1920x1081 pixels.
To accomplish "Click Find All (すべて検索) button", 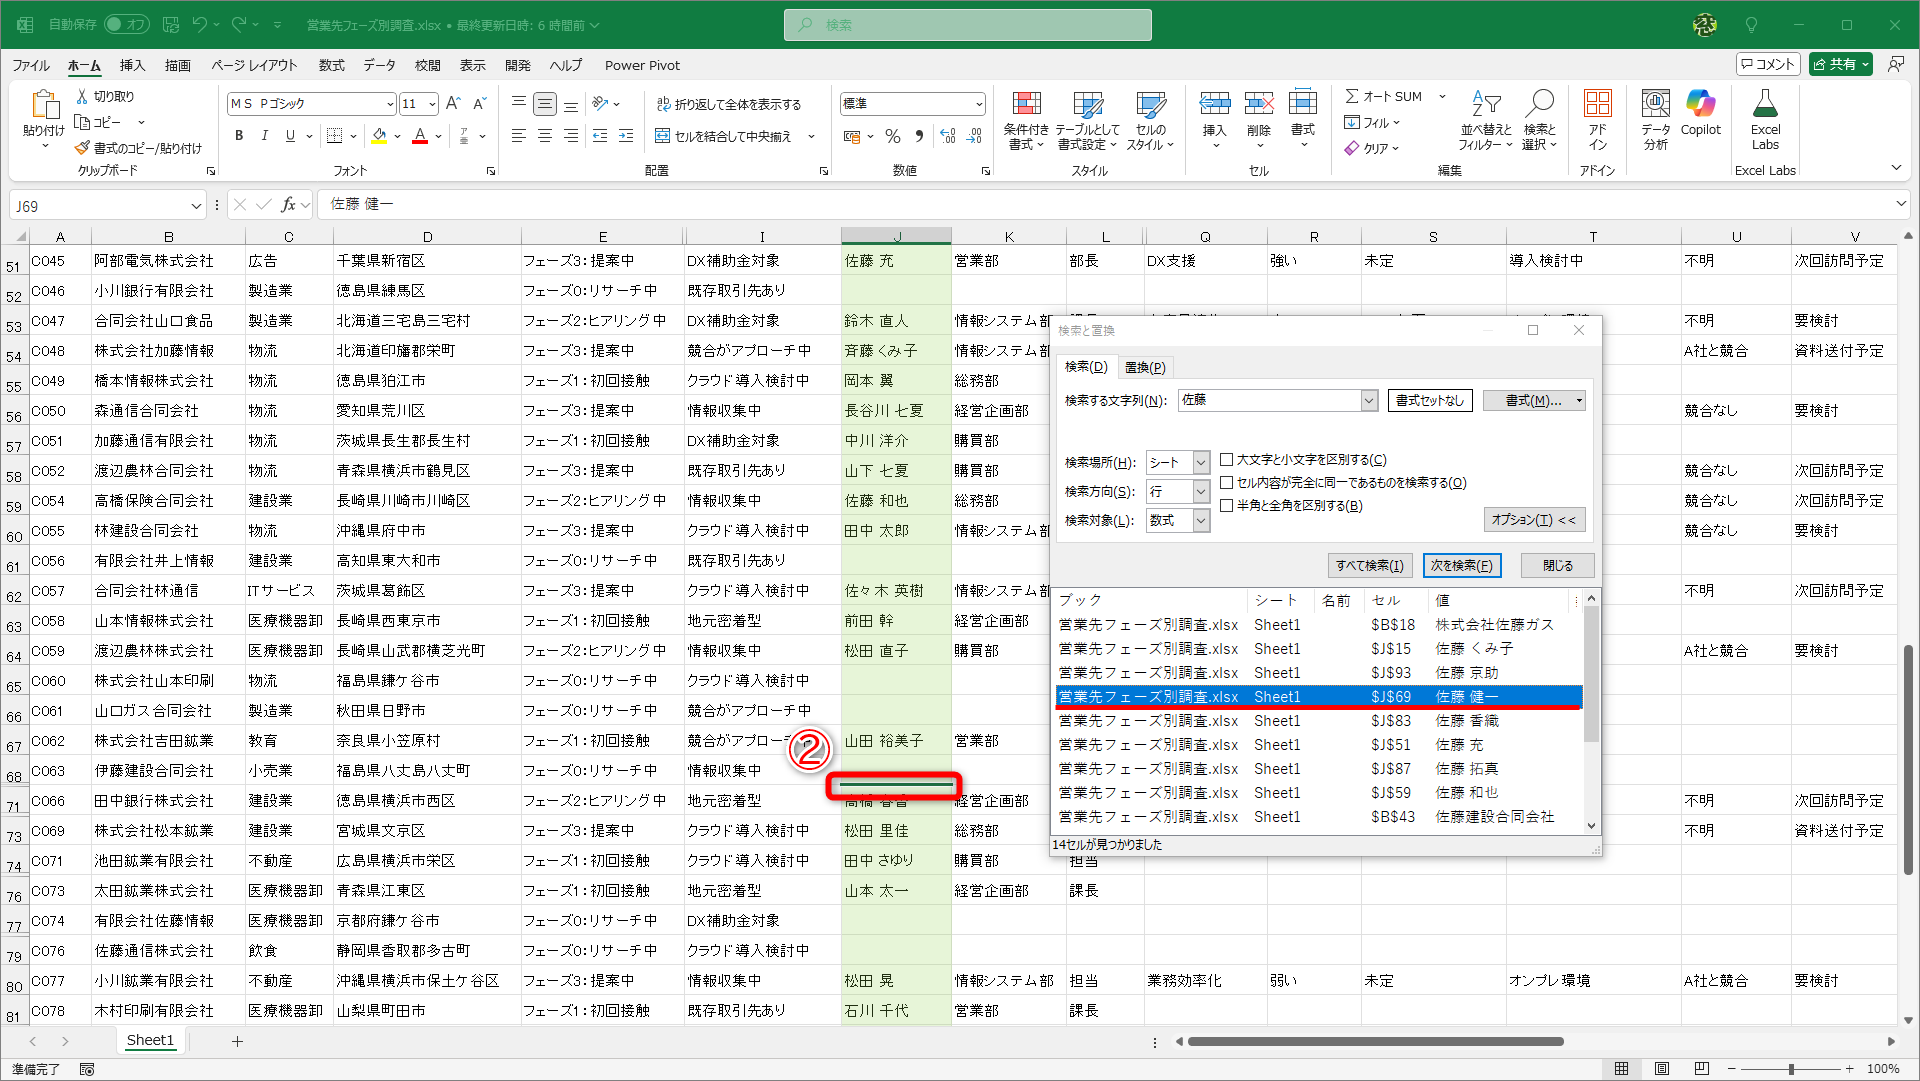I will click(x=1369, y=566).
